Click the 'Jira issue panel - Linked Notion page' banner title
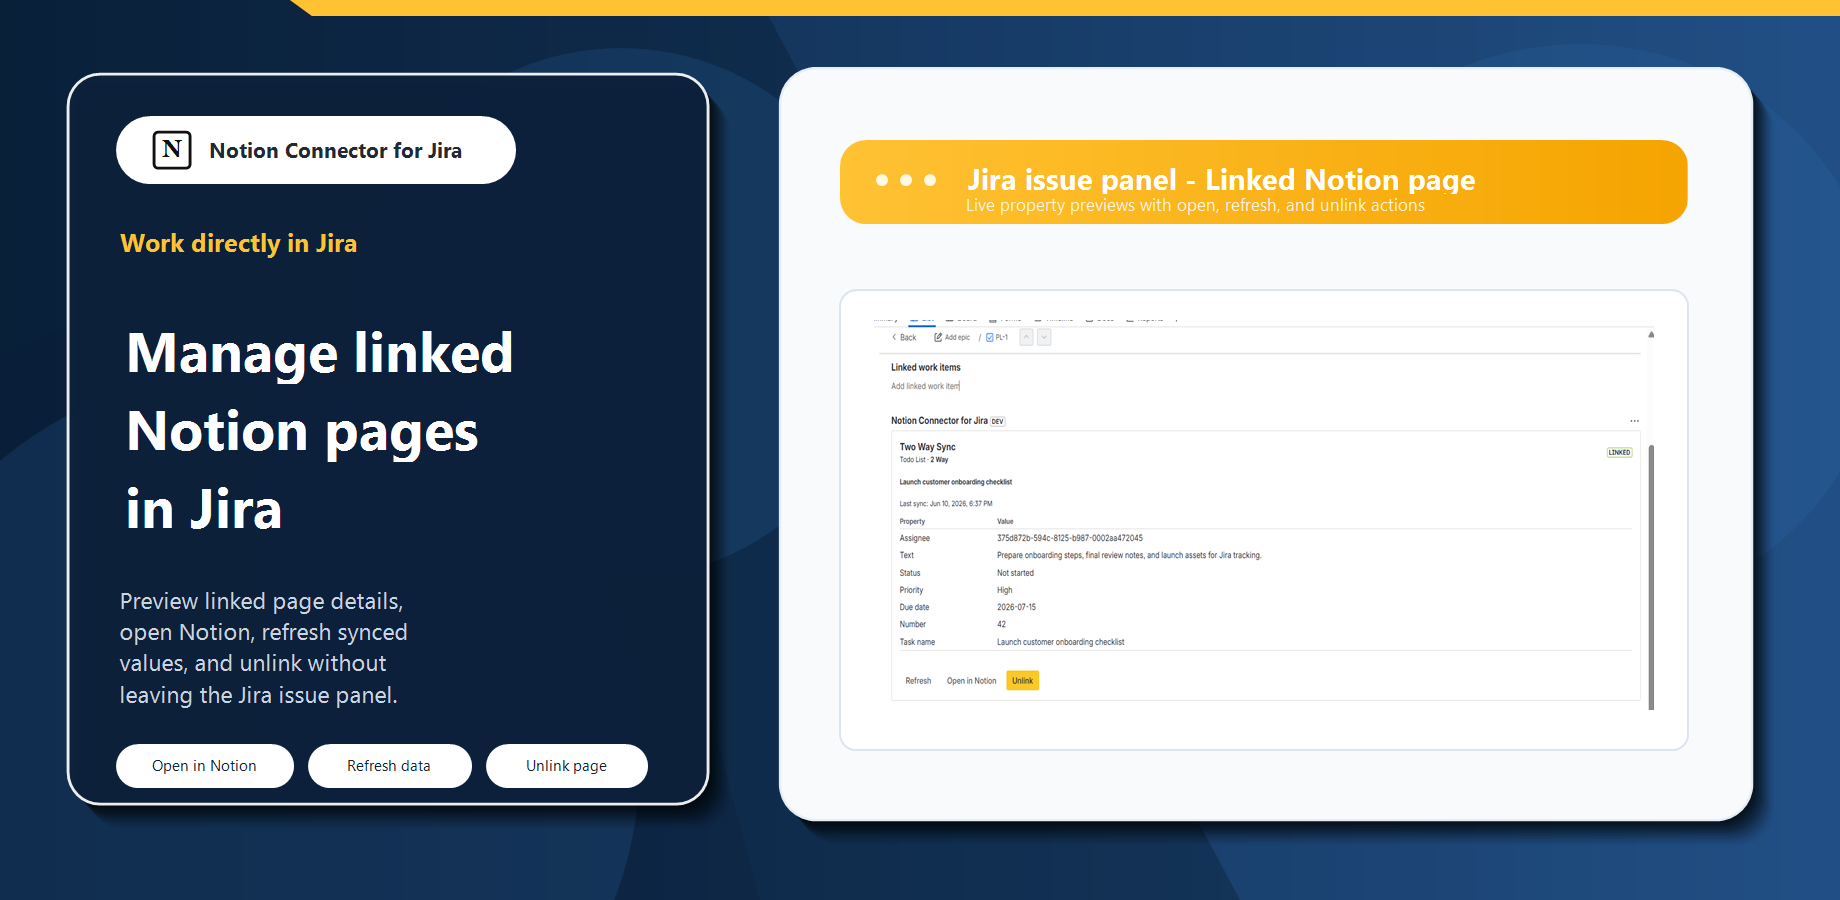The image size is (1840, 900). pos(1220,180)
